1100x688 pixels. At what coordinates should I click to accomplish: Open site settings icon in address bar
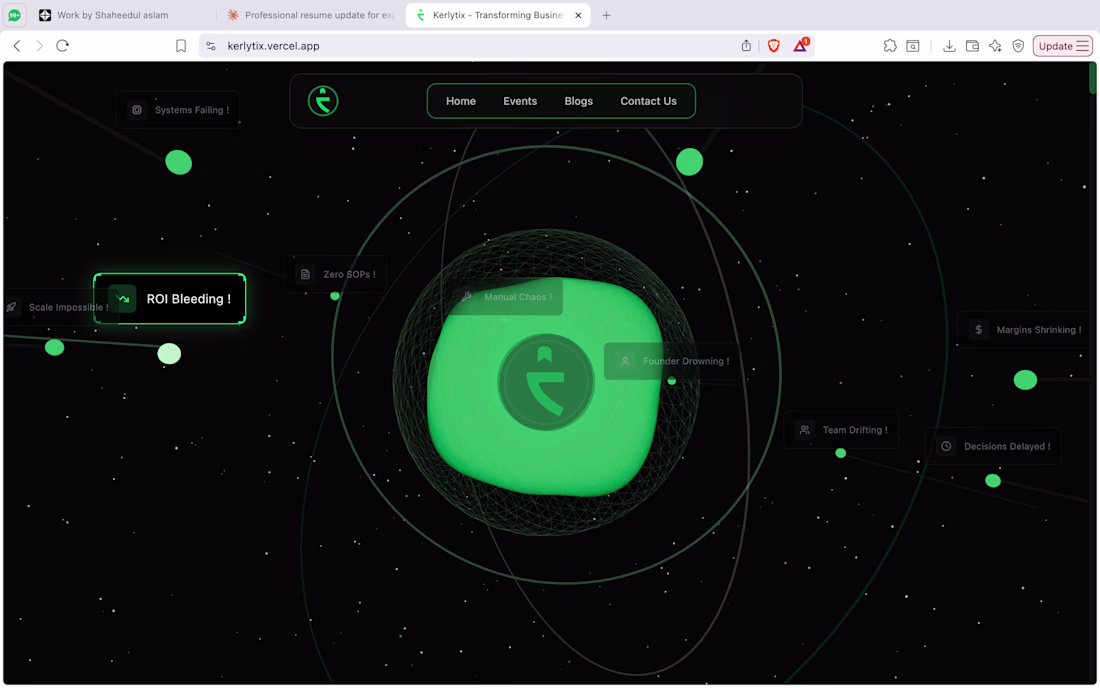210,46
